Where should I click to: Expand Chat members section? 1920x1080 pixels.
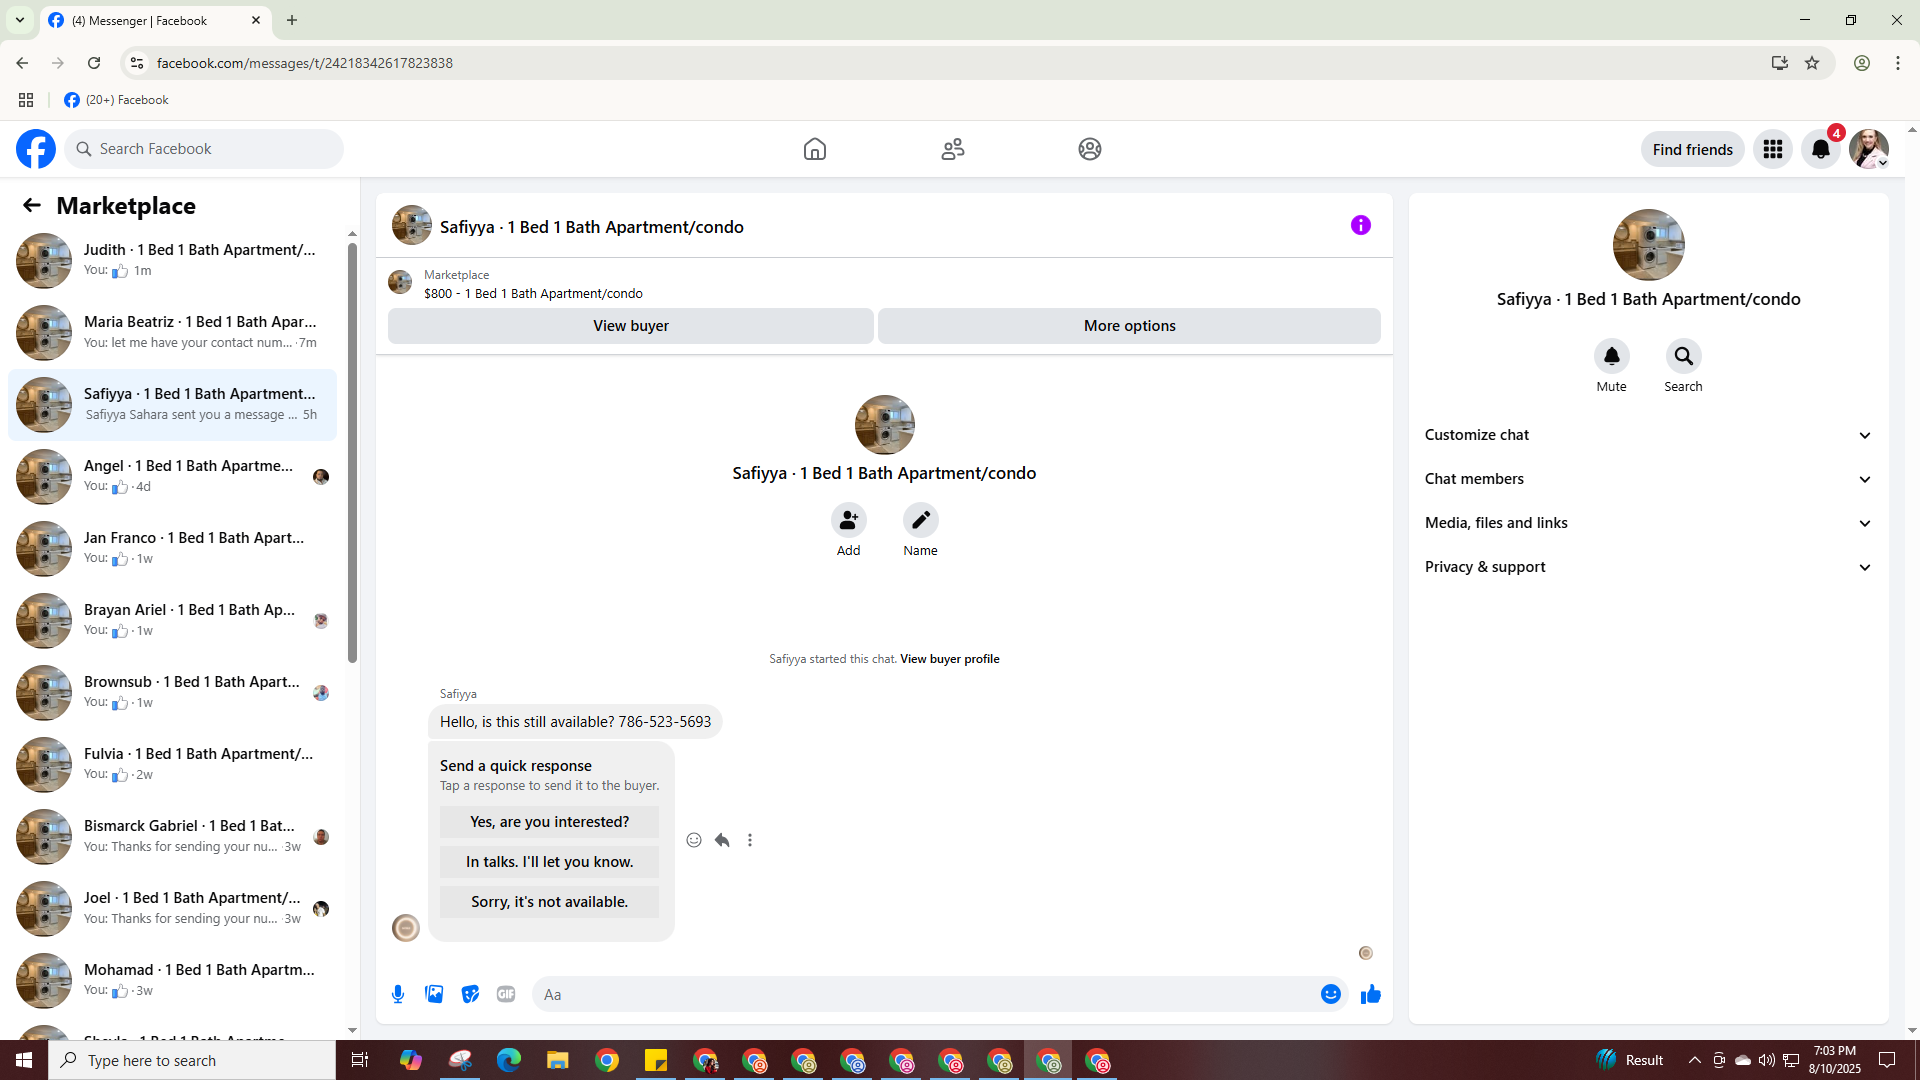click(1648, 479)
